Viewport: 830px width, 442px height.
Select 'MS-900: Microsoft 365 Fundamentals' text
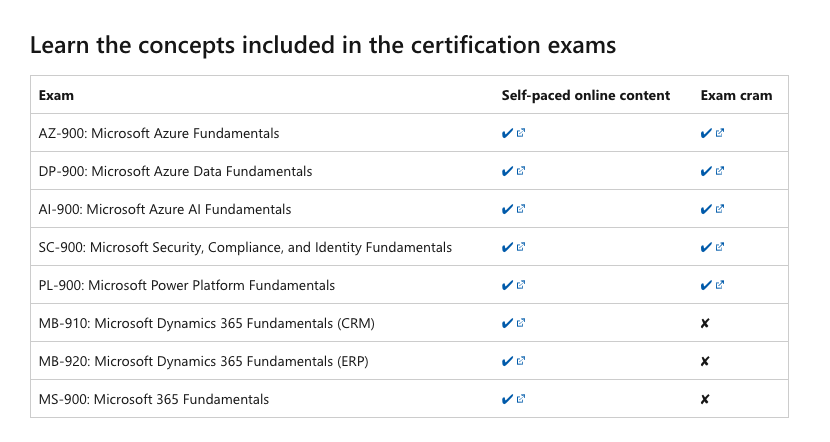(x=154, y=400)
